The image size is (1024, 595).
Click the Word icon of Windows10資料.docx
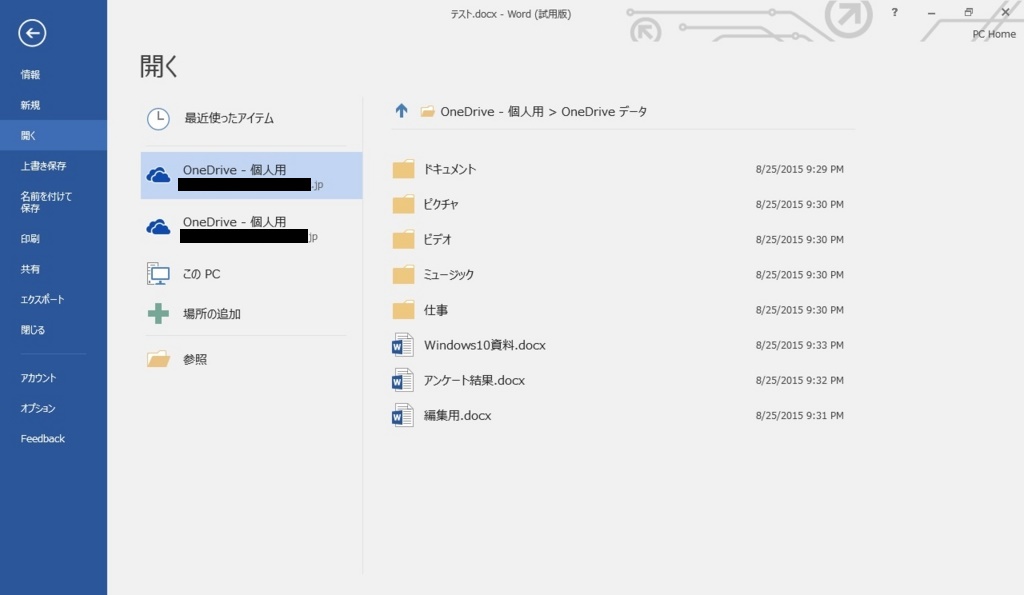pyautogui.click(x=402, y=346)
